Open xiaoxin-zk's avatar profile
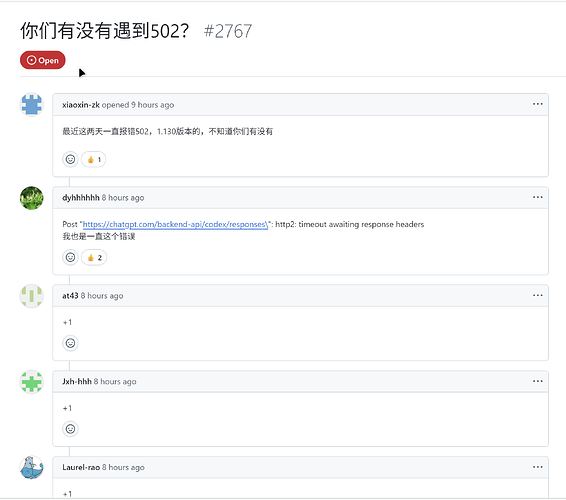This screenshot has width=566, height=500. (32, 105)
